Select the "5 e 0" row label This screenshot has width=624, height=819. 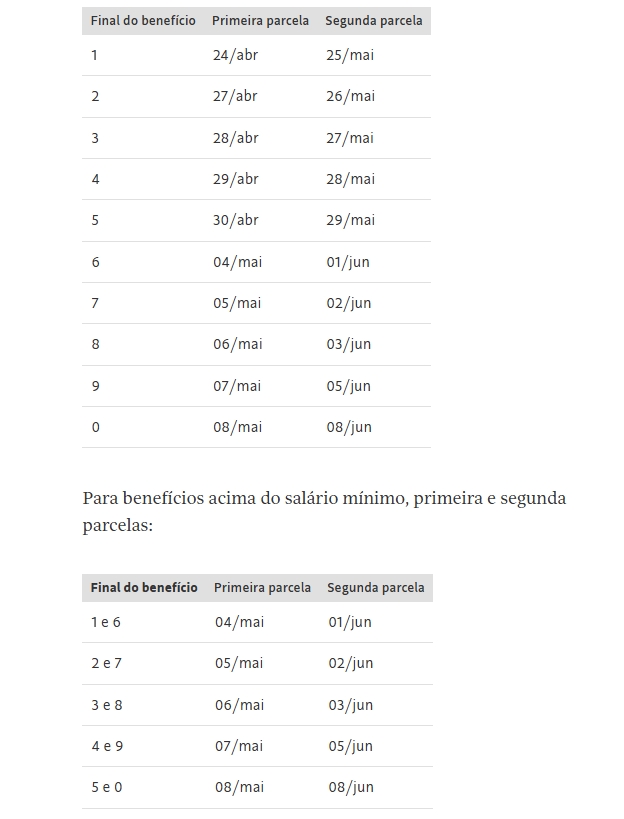point(106,787)
